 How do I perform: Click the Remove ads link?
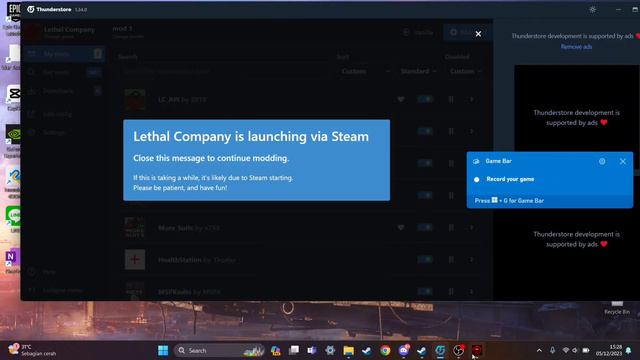tap(576, 47)
